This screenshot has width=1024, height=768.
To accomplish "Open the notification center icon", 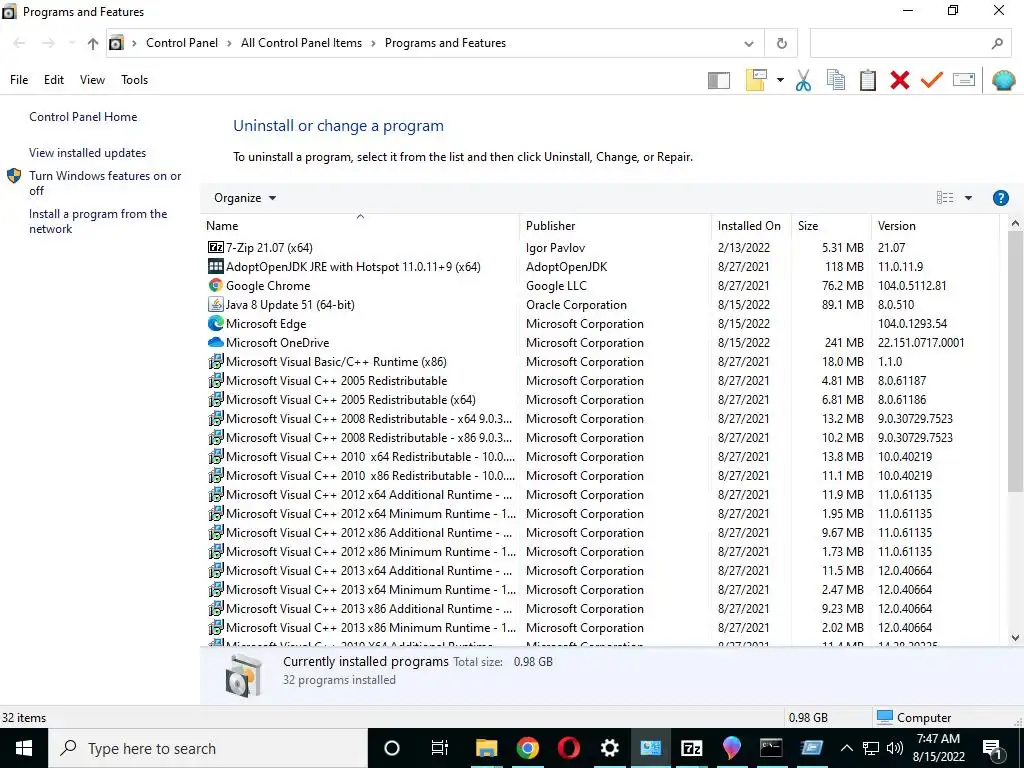I will pyautogui.click(x=992, y=748).
